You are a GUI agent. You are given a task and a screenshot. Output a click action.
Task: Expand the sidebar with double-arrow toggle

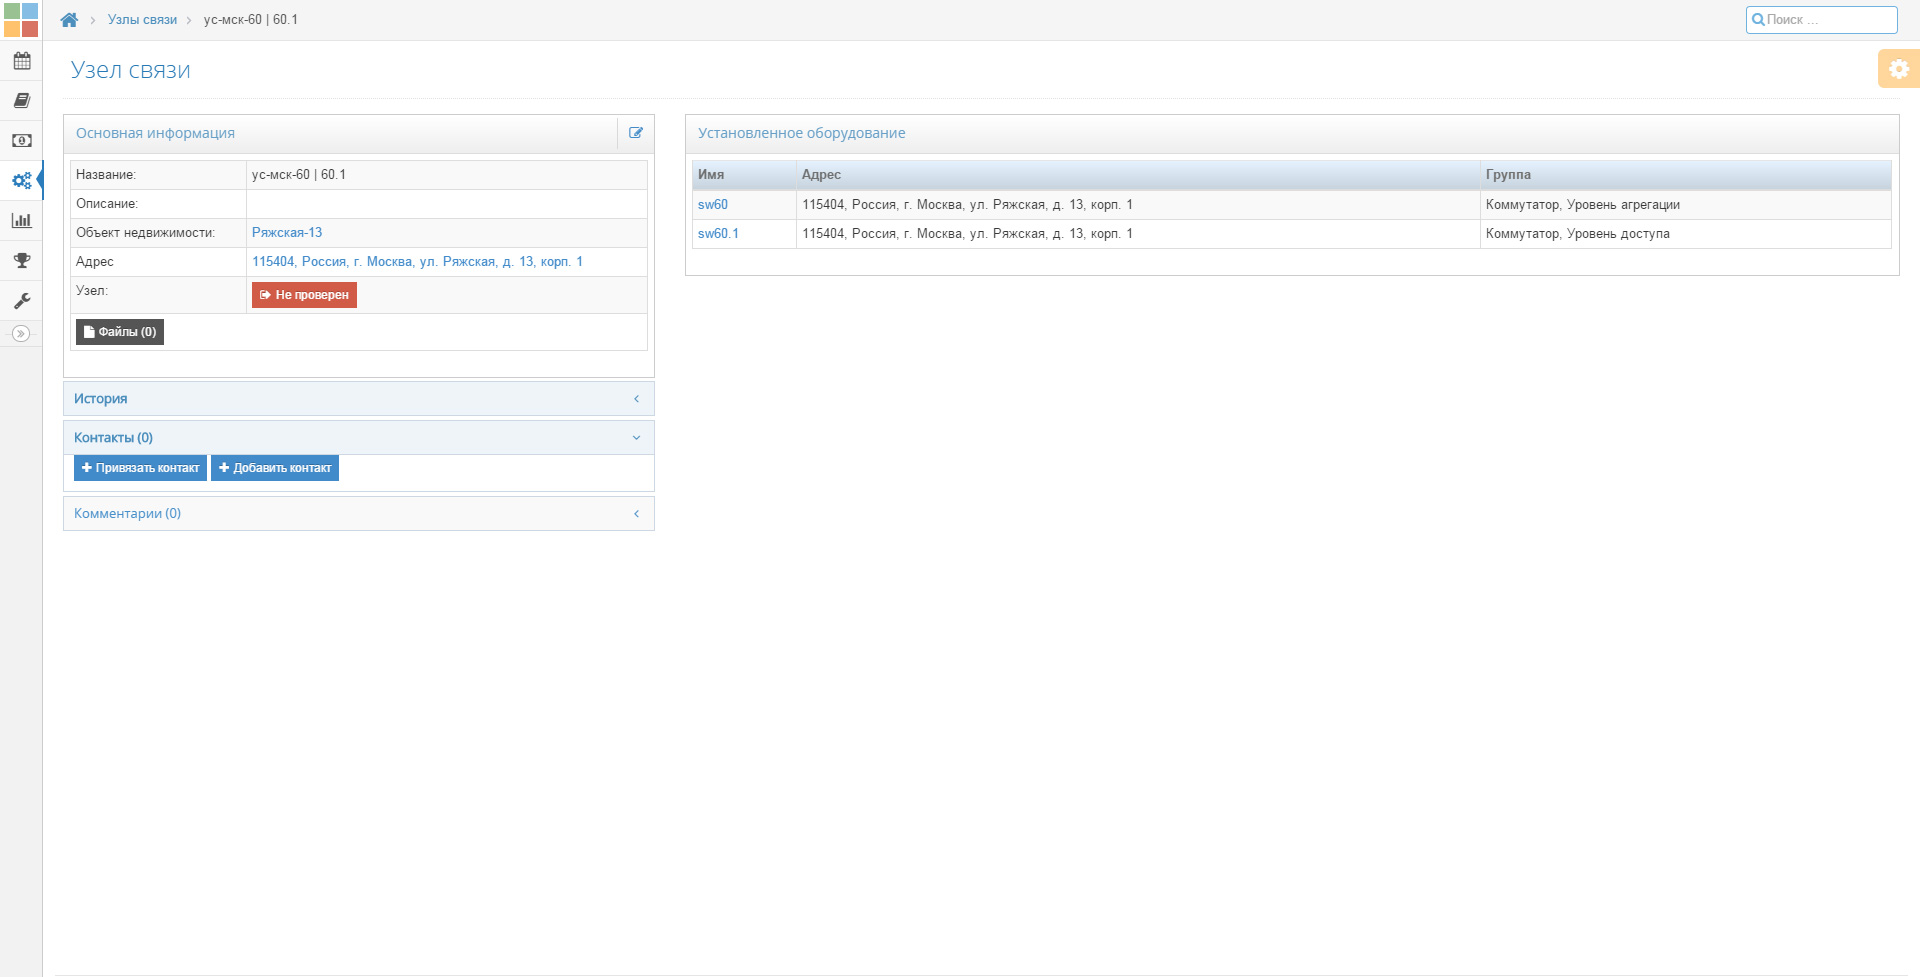pyautogui.click(x=21, y=334)
